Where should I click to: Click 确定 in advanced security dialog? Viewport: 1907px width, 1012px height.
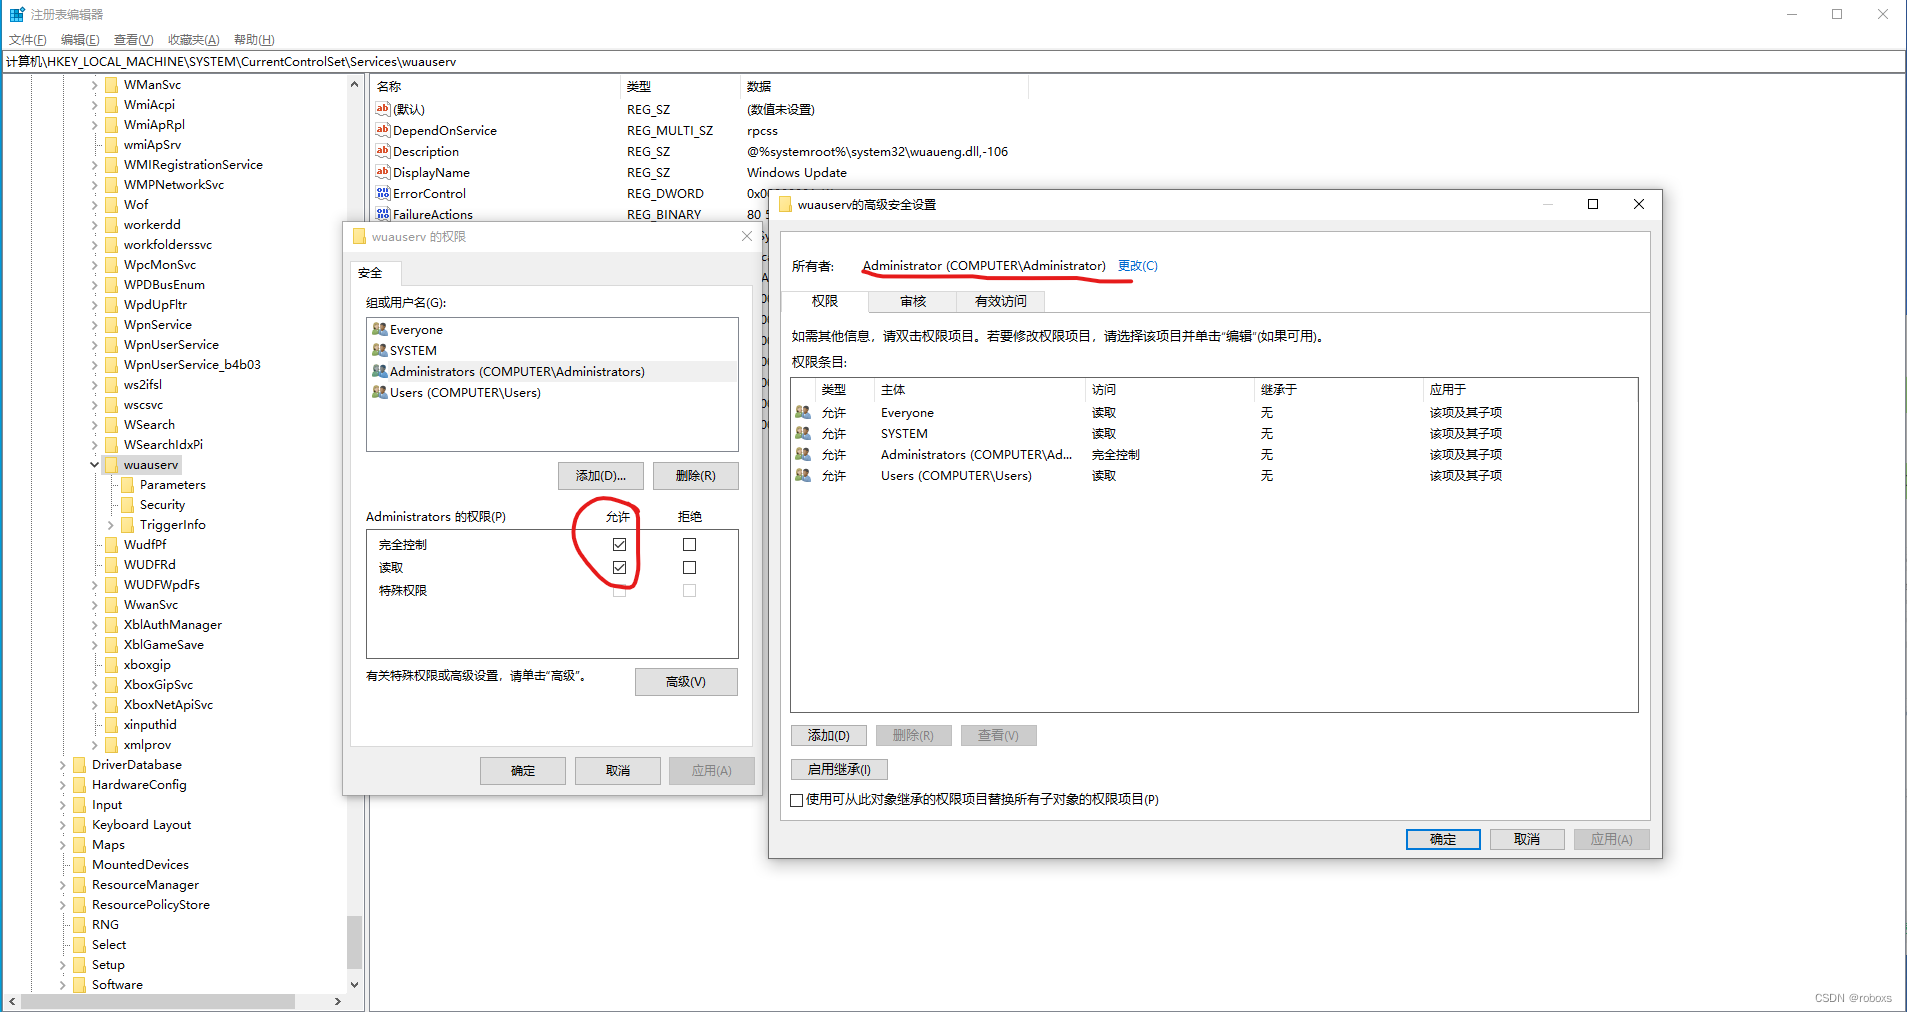click(1443, 839)
